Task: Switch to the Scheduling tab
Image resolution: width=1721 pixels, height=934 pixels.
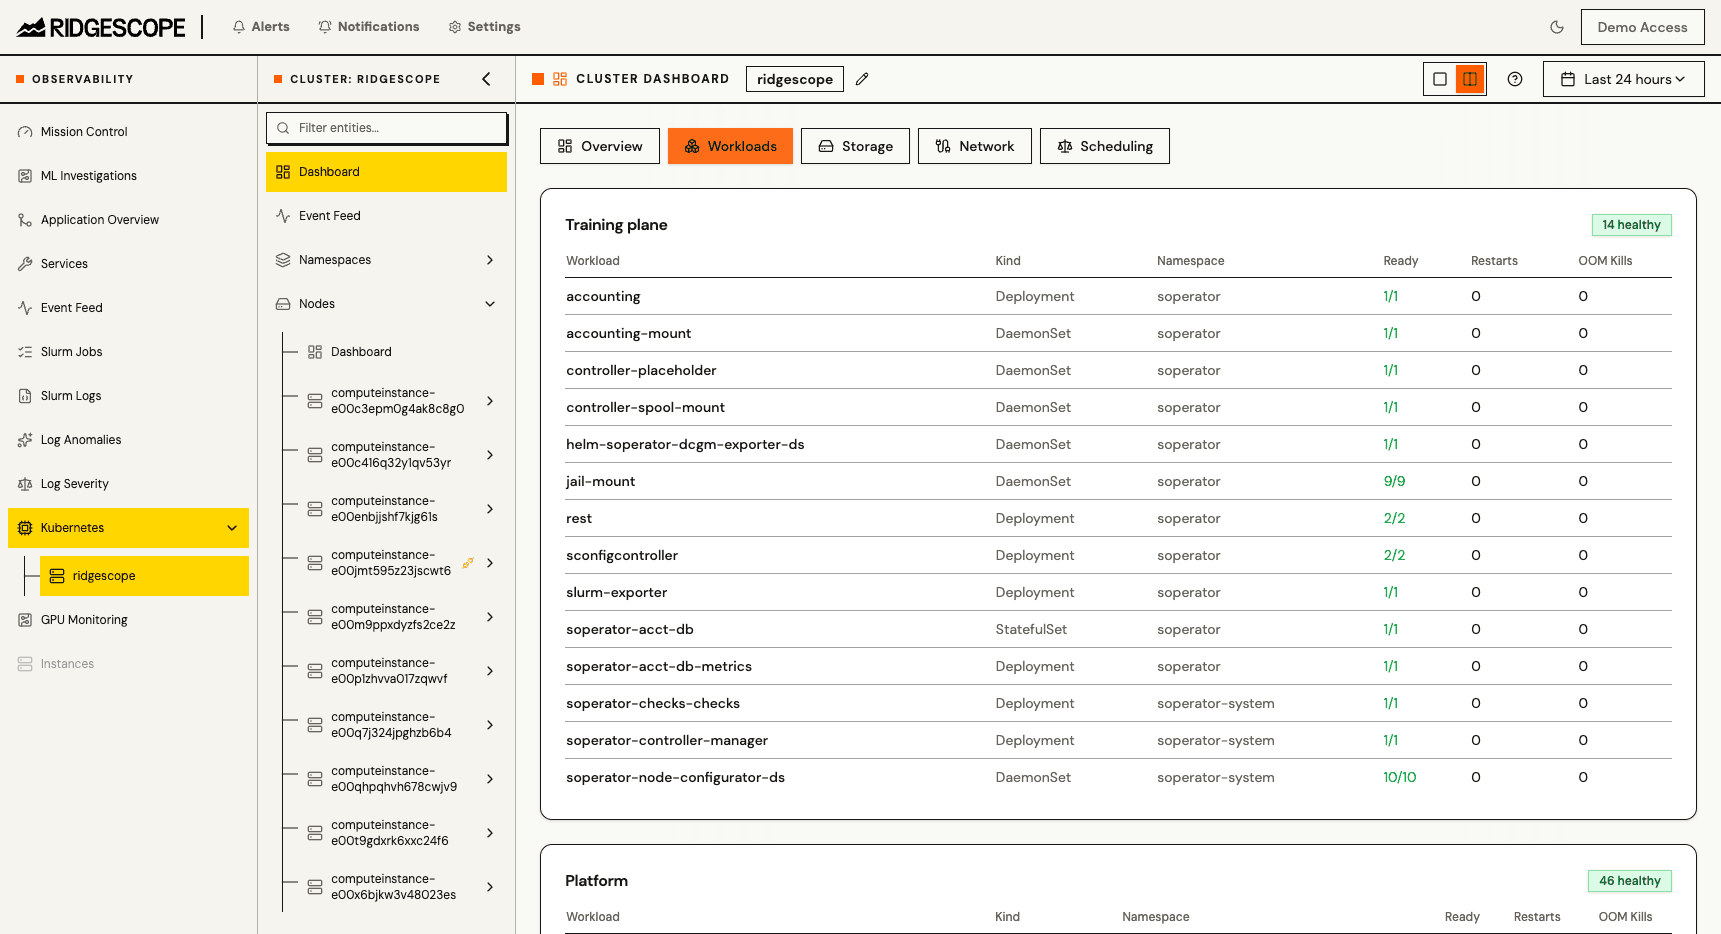Action: click(x=1105, y=146)
